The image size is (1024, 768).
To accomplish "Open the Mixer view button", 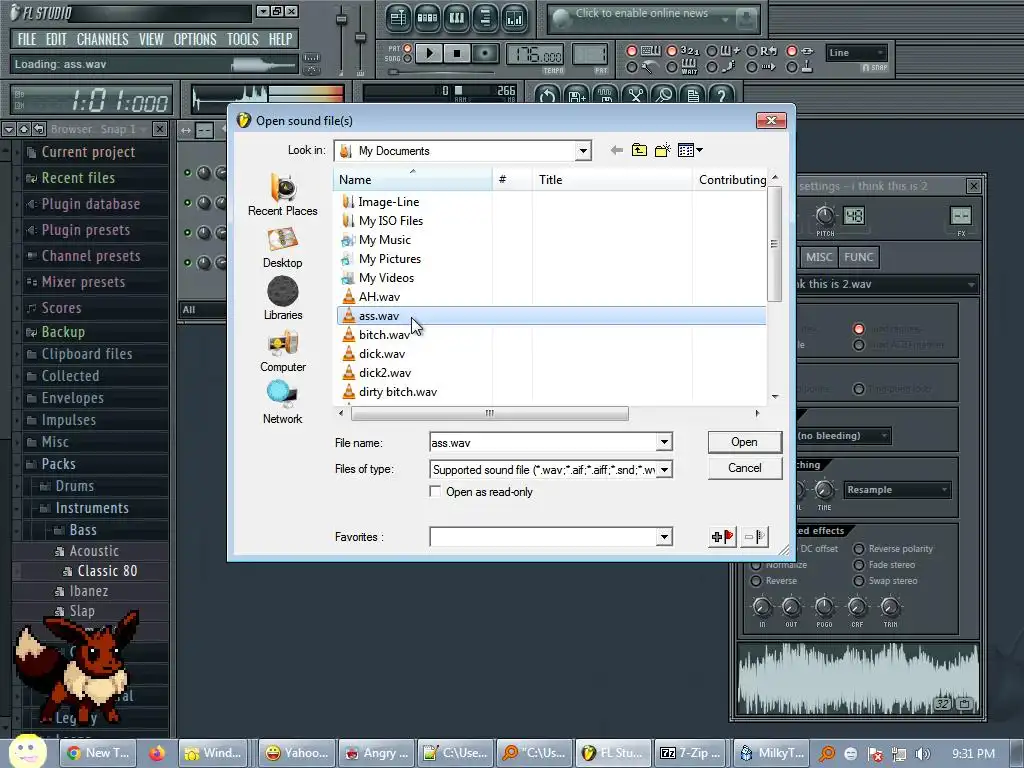I will [x=515, y=18].
